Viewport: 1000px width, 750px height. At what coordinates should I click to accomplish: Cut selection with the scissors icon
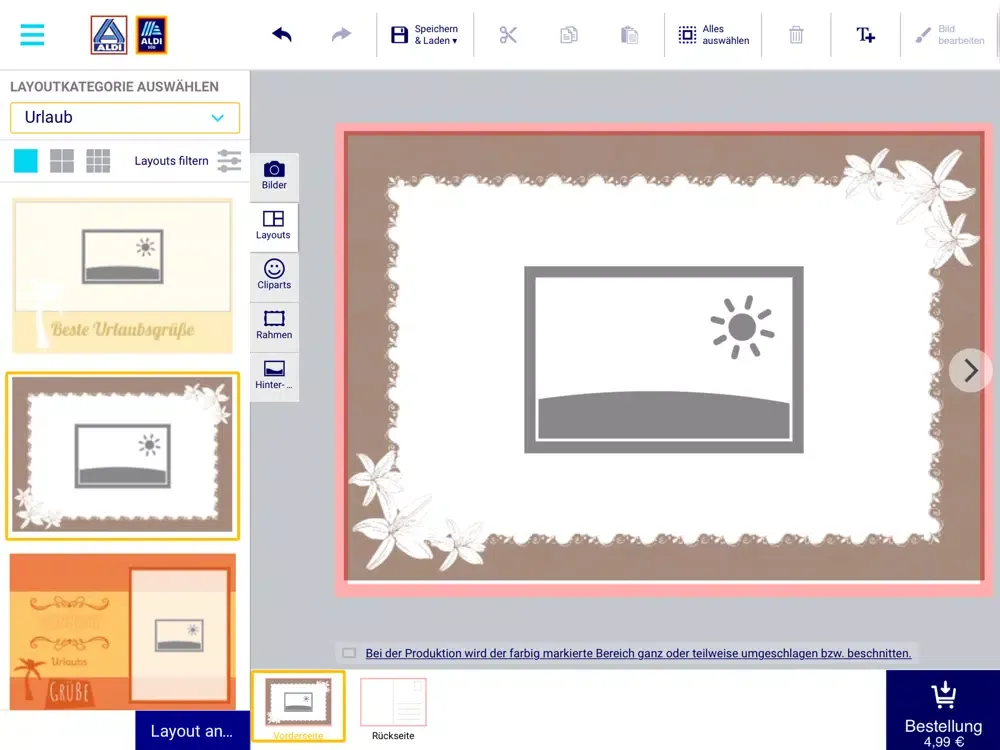click(508, 34)
